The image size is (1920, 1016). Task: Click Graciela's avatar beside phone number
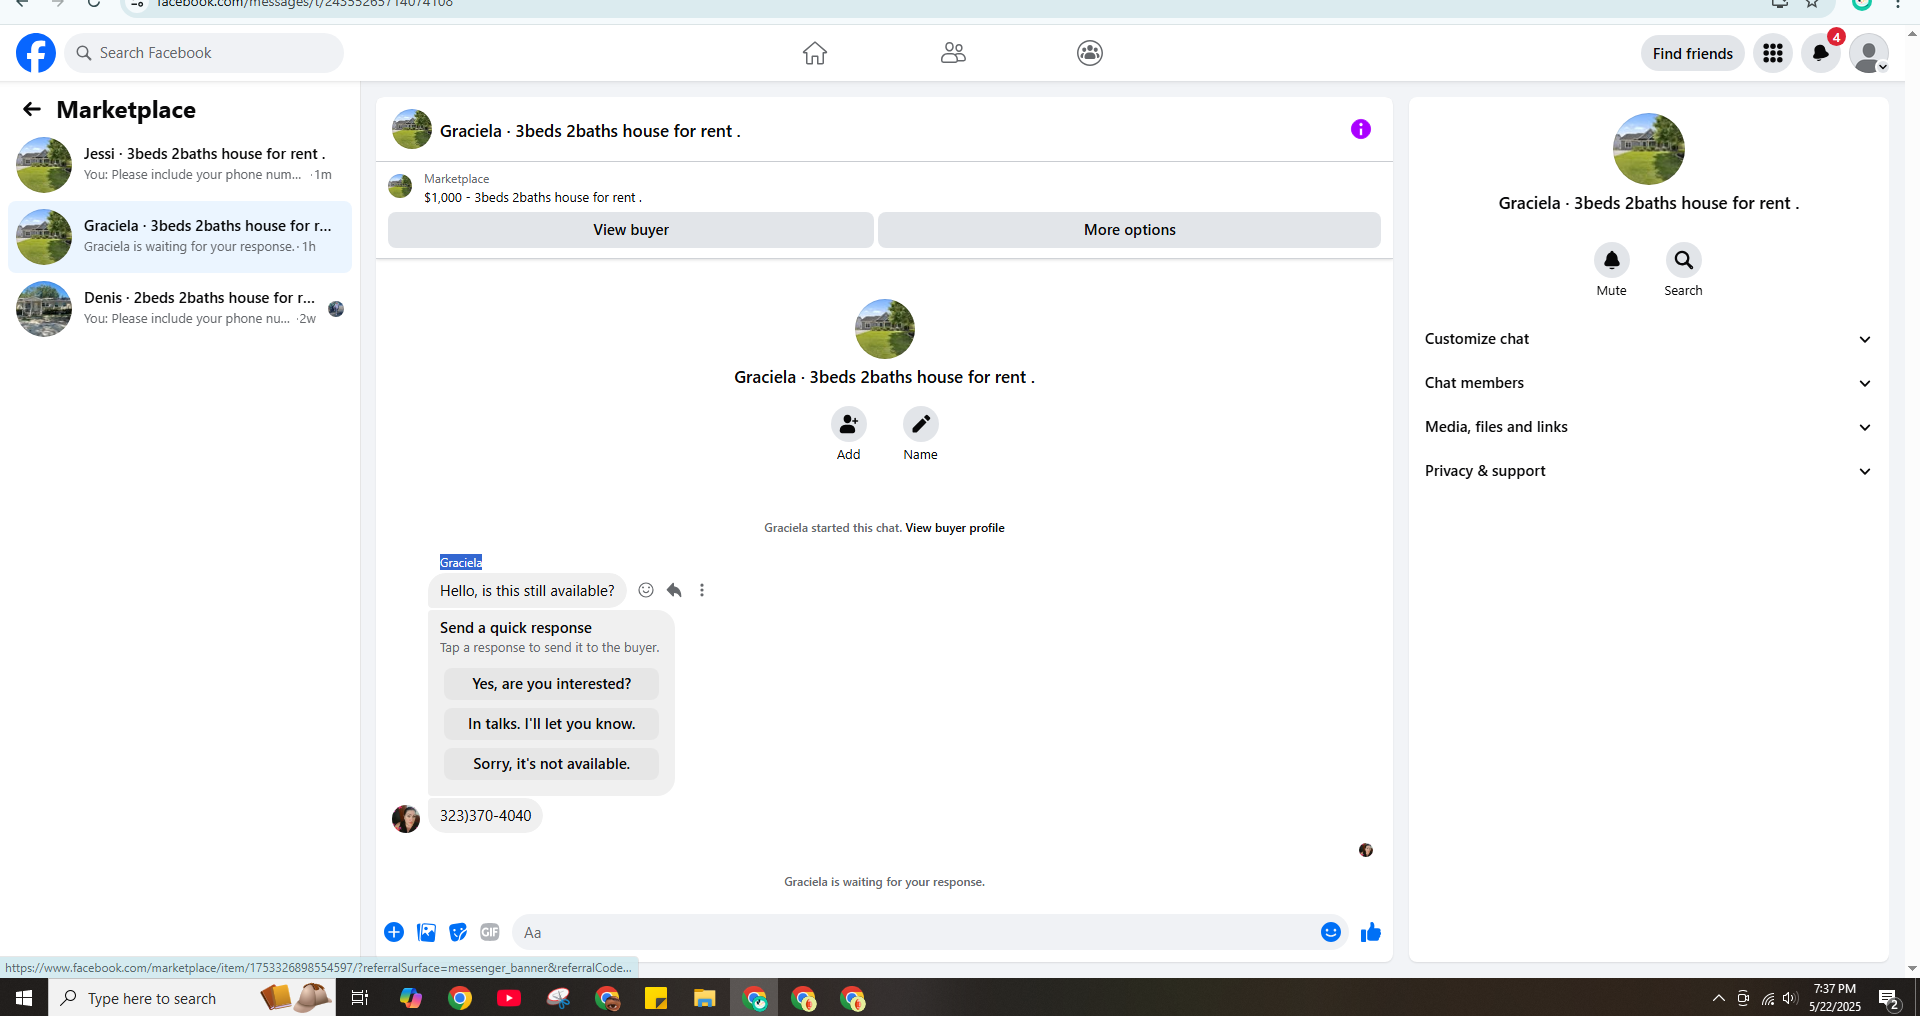click(x=406, y=818)
